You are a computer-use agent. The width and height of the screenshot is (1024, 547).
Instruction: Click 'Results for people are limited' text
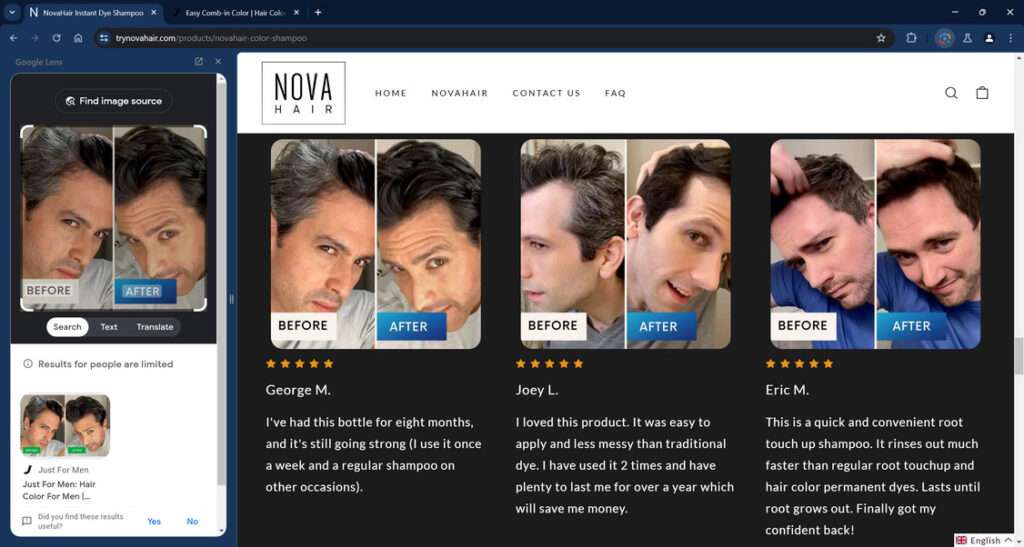pos(106,364)
